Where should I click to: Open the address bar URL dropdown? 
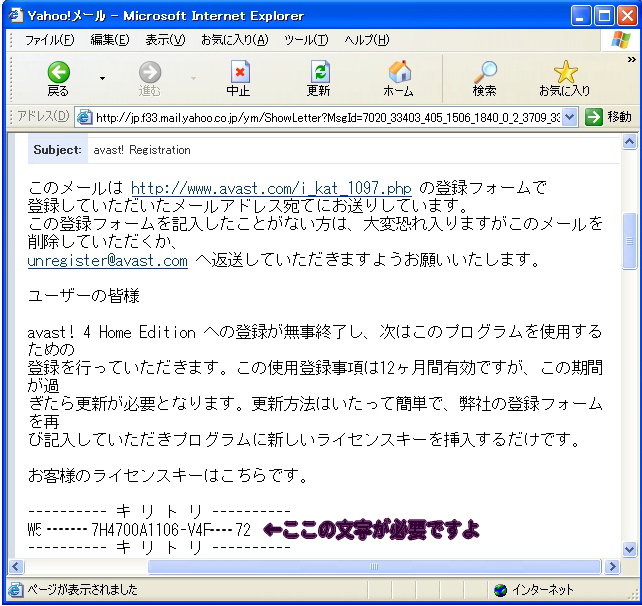click(x=569, y=118)
